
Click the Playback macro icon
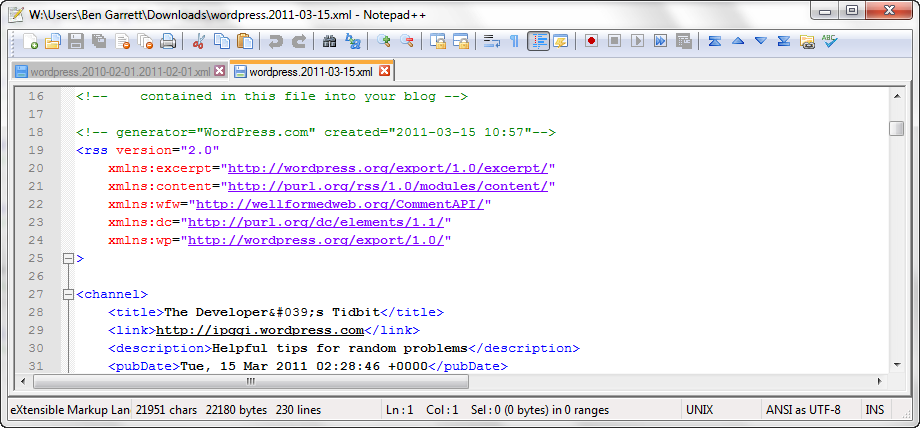[637, 41]
